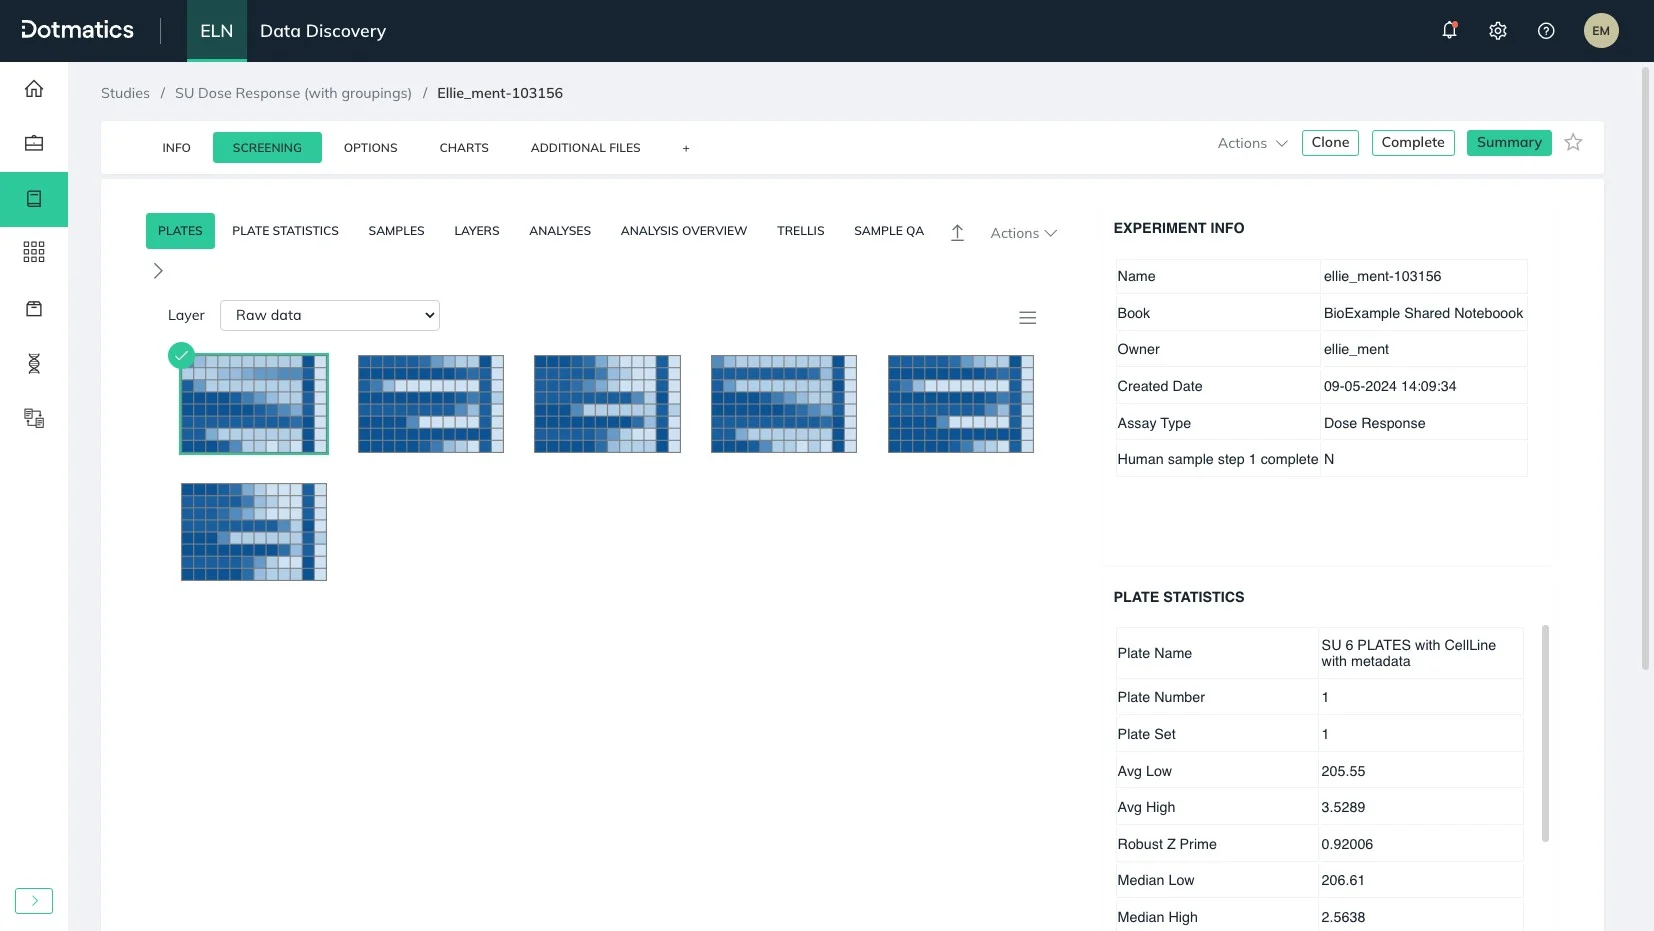
Task: Star this experiment as favorite
Action: [1572, 142]
